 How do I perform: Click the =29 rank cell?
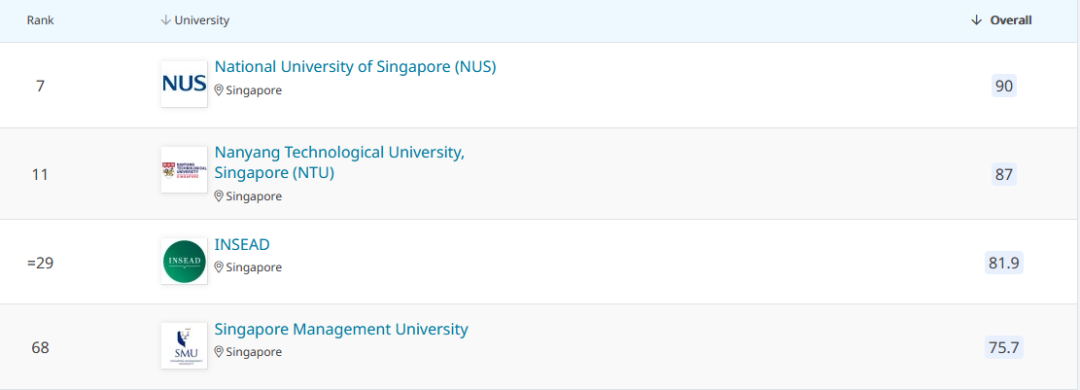(41, 263)
